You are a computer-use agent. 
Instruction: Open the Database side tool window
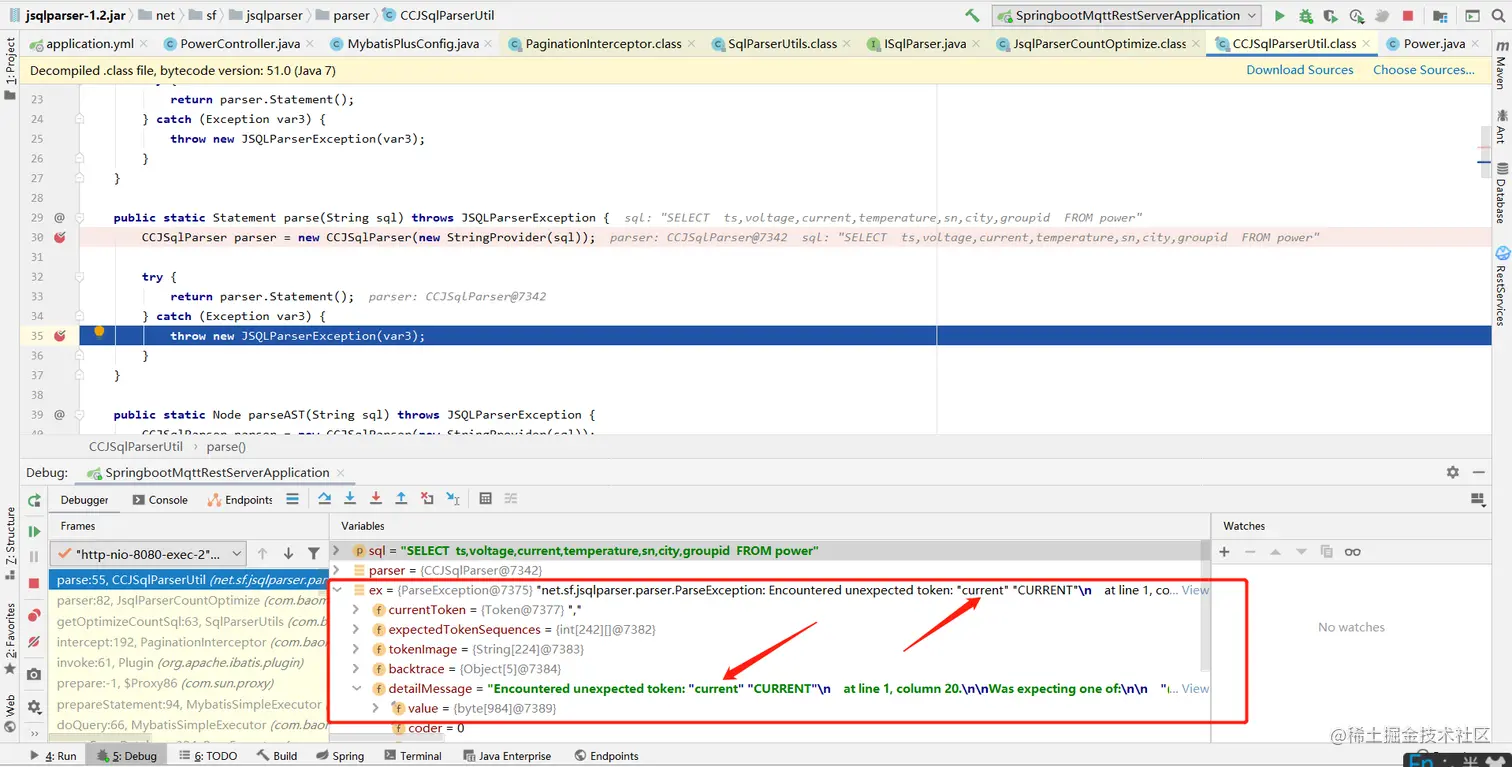[1500, 193]
